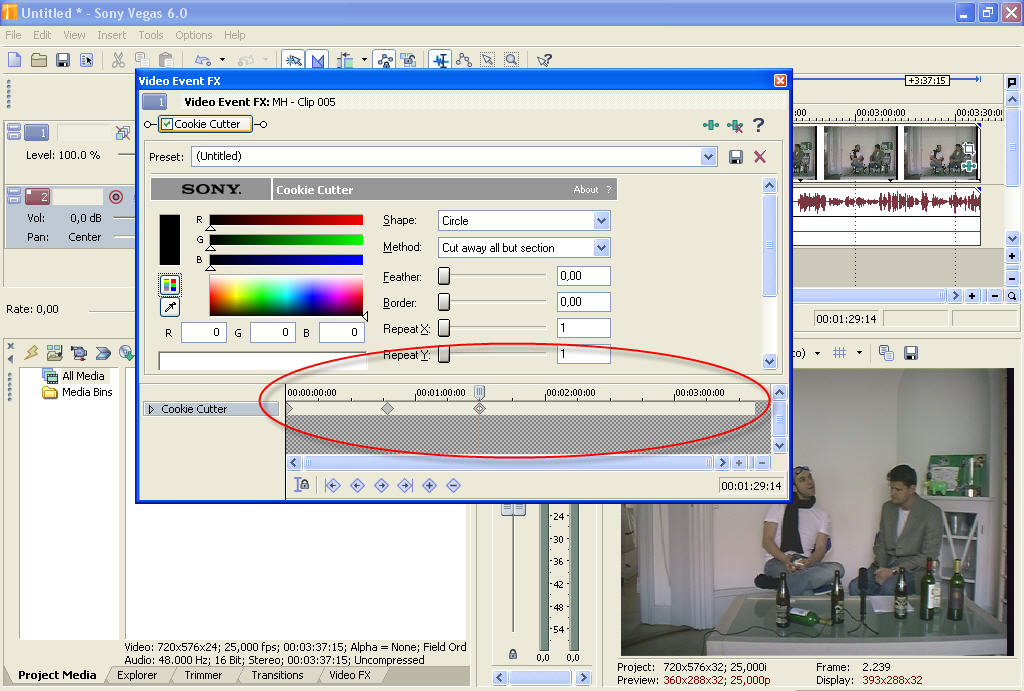Click the Undo arrow icon
Viewport: 1024px width, 691px height.
coord(203,60)
